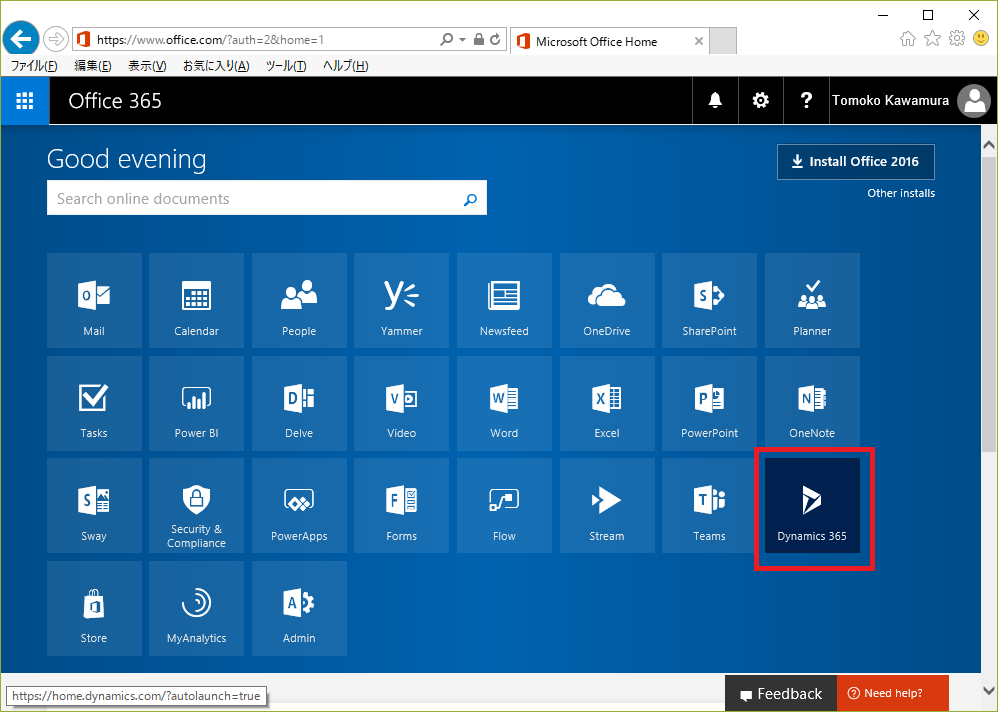Open the OneDrive tile
The image size is (998, 712).
[607, 300]
